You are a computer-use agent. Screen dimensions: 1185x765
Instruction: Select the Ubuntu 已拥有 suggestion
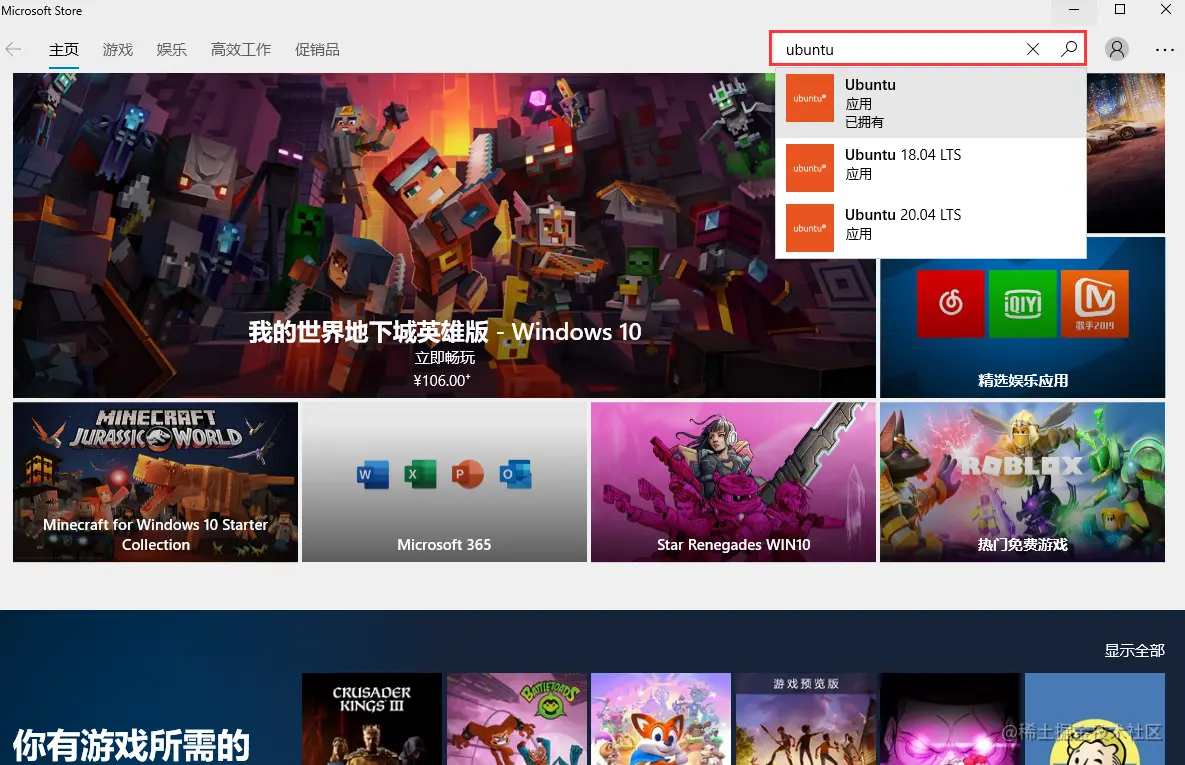[x=930, y=103]
